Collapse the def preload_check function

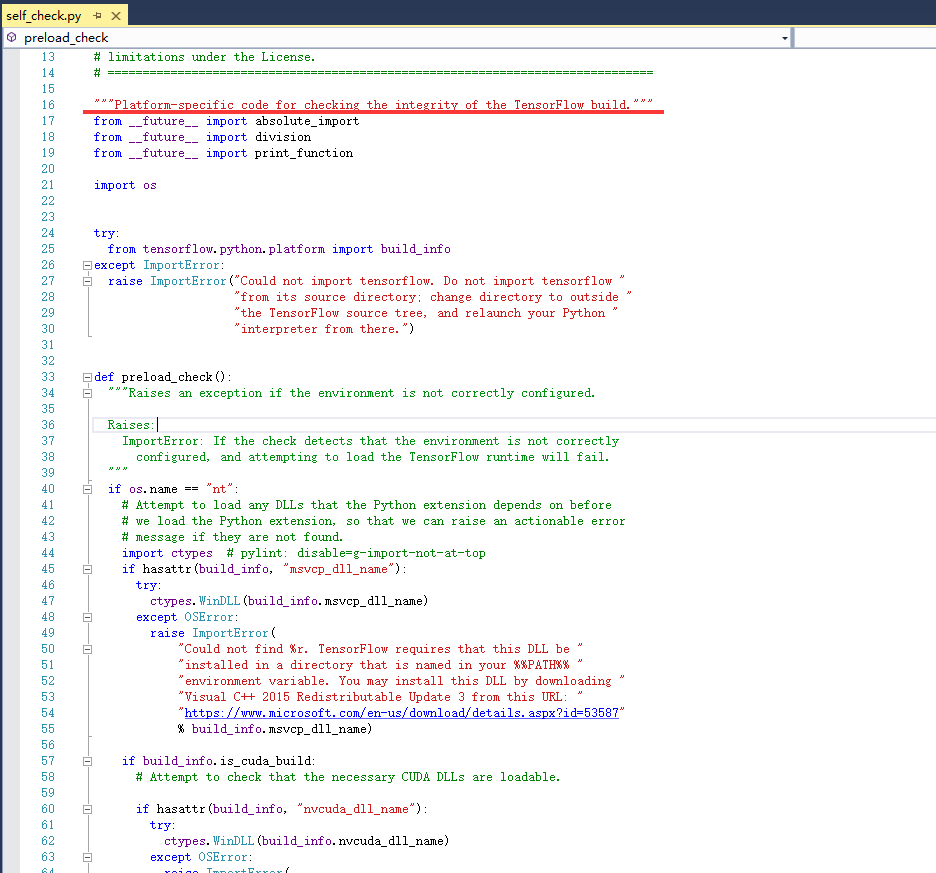click(x=88, y=377)
